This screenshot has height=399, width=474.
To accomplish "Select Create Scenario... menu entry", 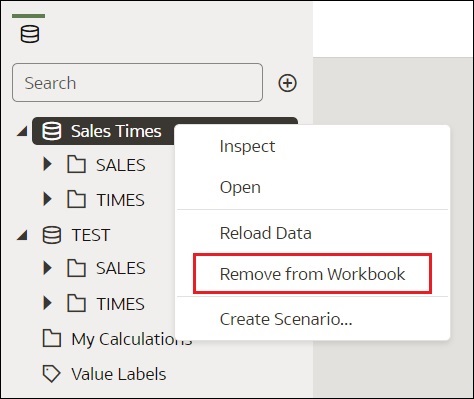I will coord(286,319).
